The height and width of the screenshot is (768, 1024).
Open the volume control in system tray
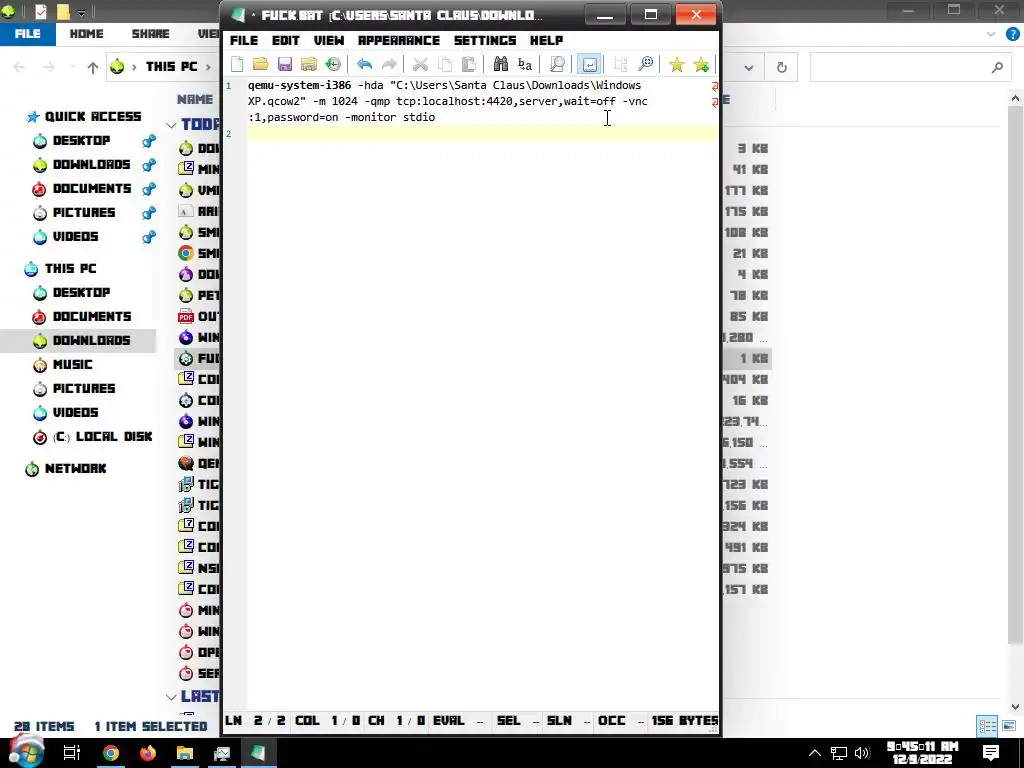862,753
